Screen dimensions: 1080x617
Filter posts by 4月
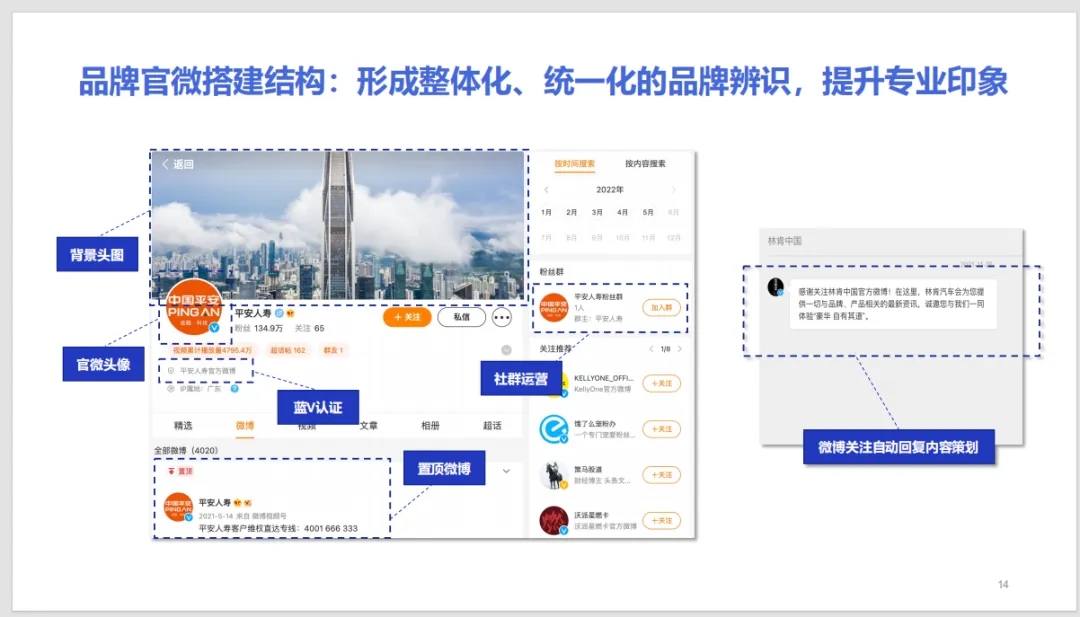[623, 213]
